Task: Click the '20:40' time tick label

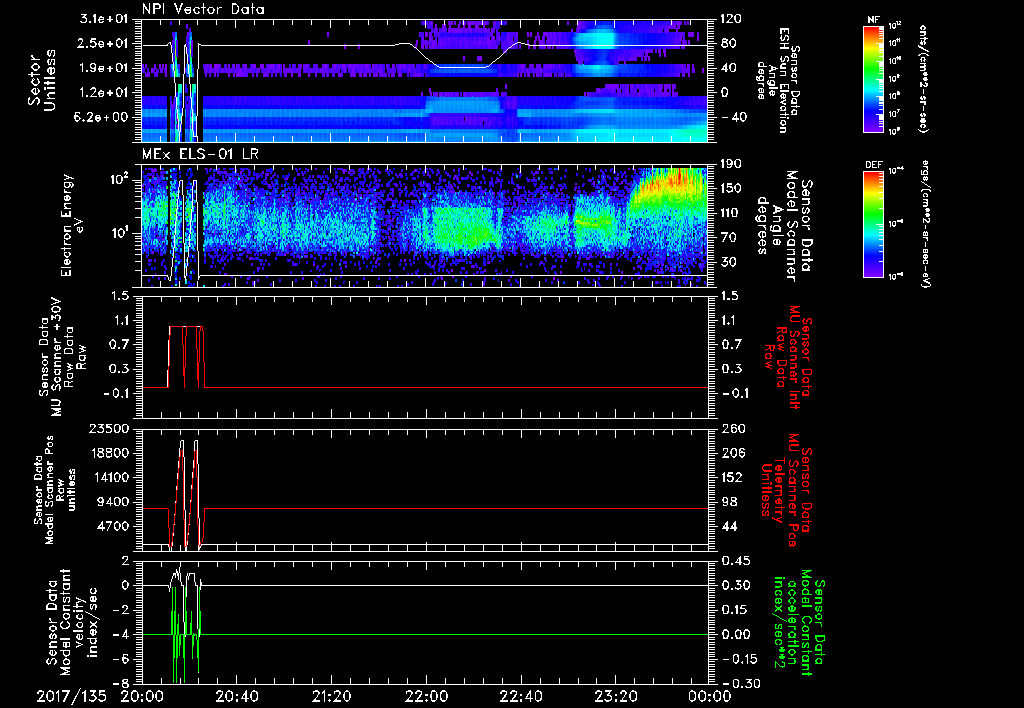Action: [x=237, y=696]
